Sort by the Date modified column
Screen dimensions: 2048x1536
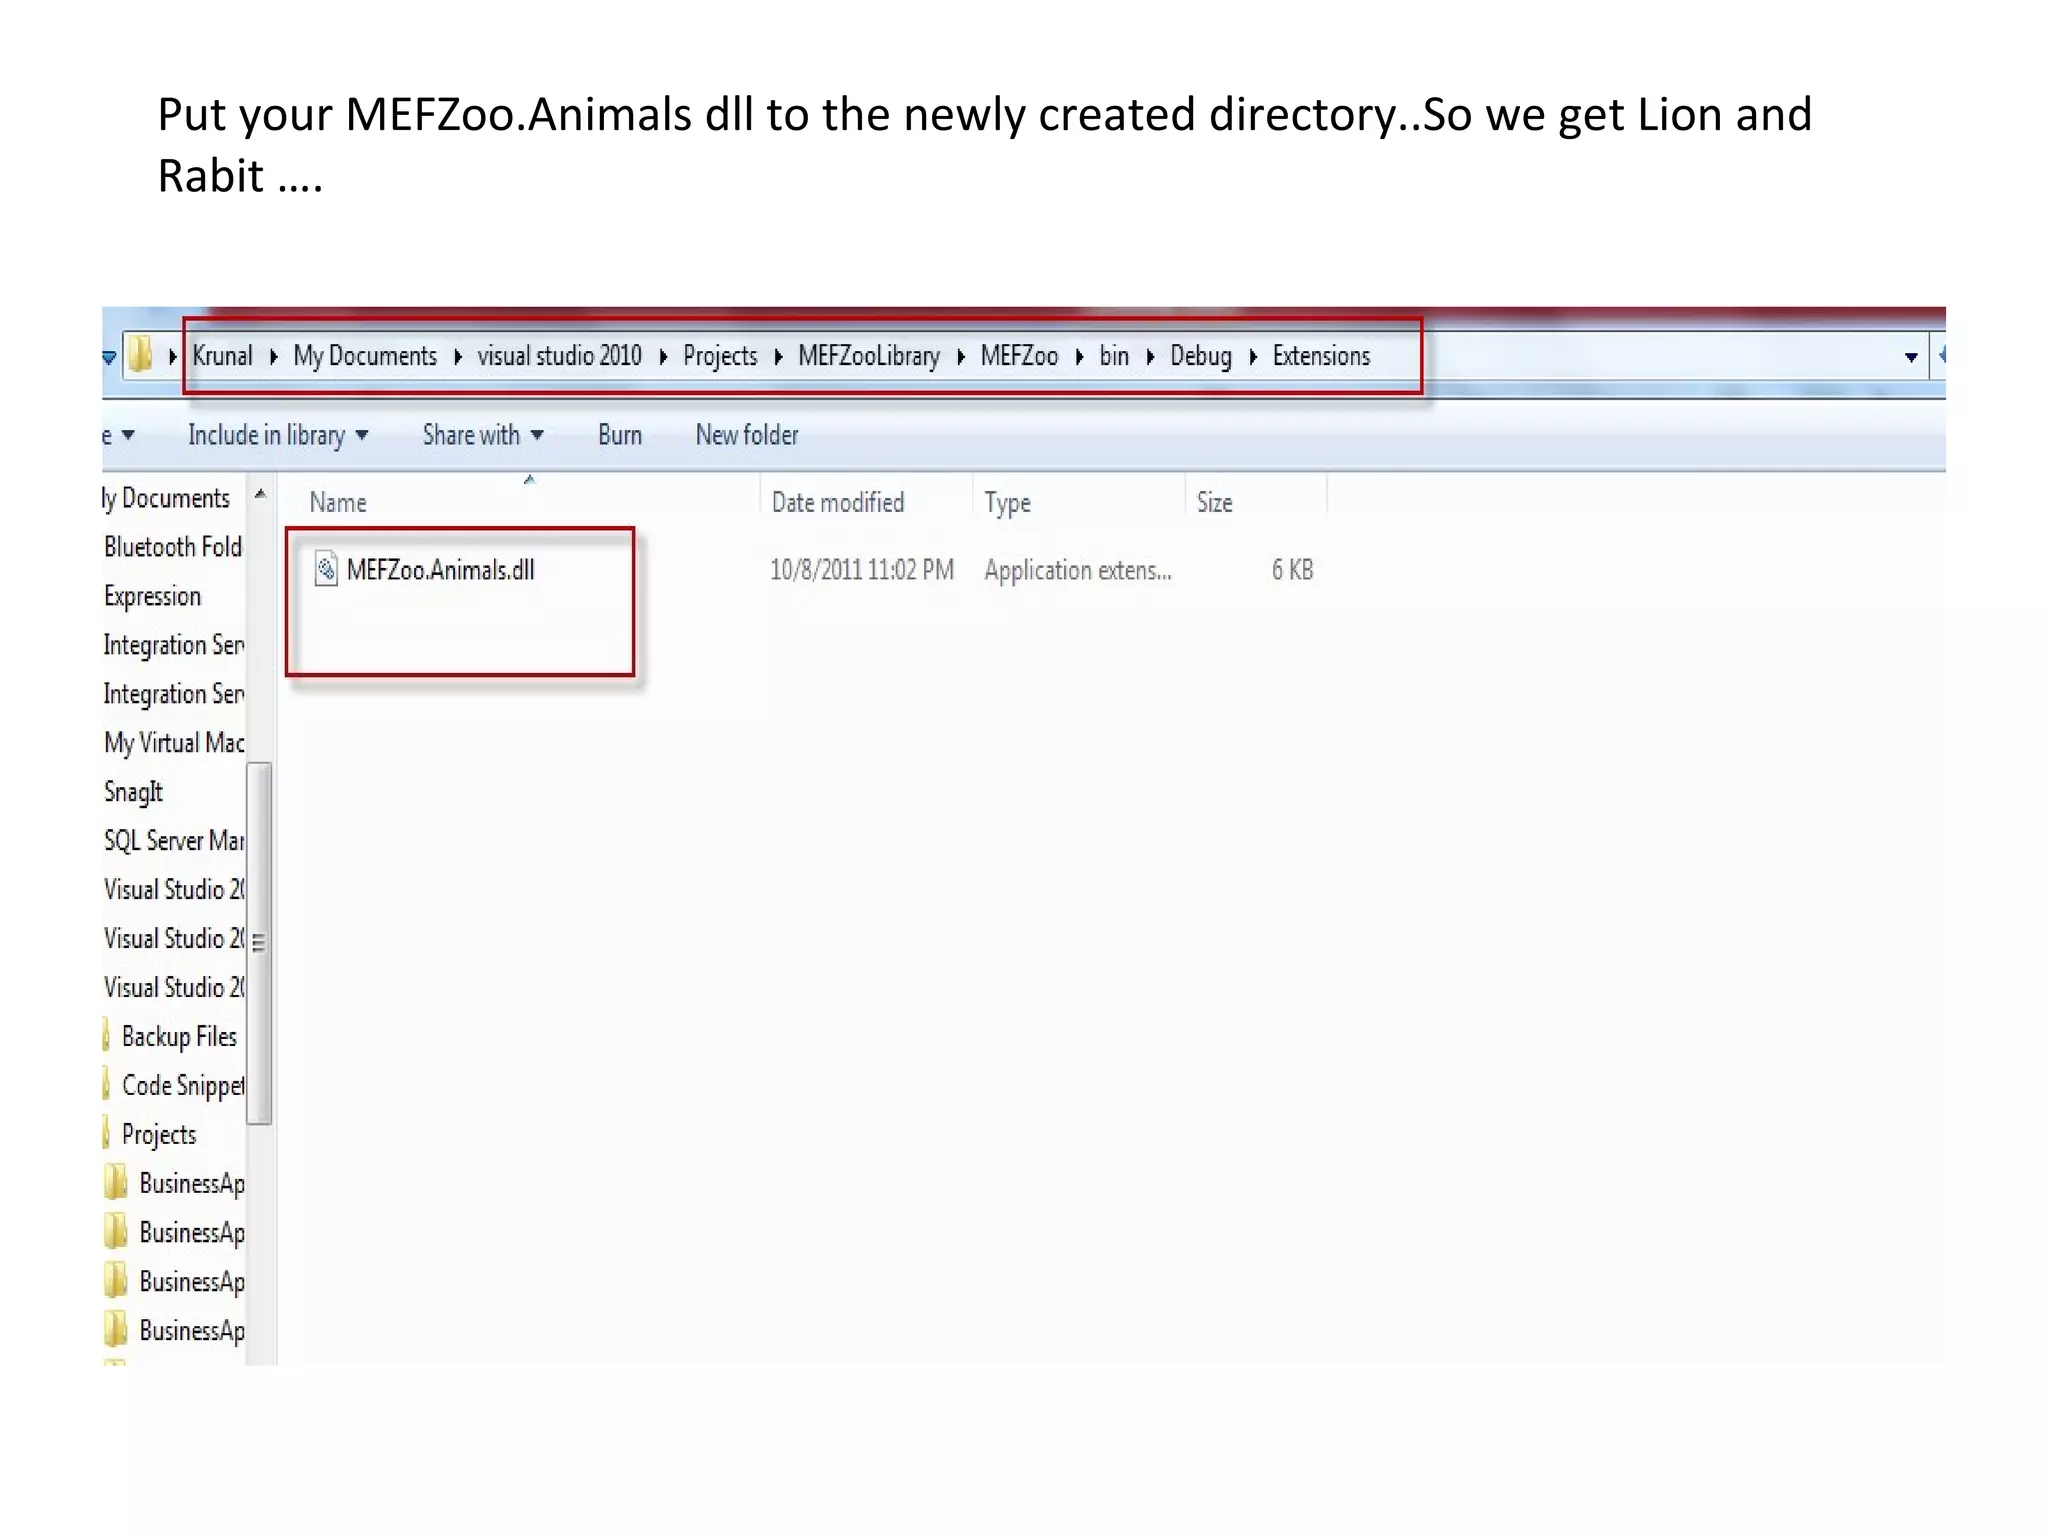(x=837, y=502)
